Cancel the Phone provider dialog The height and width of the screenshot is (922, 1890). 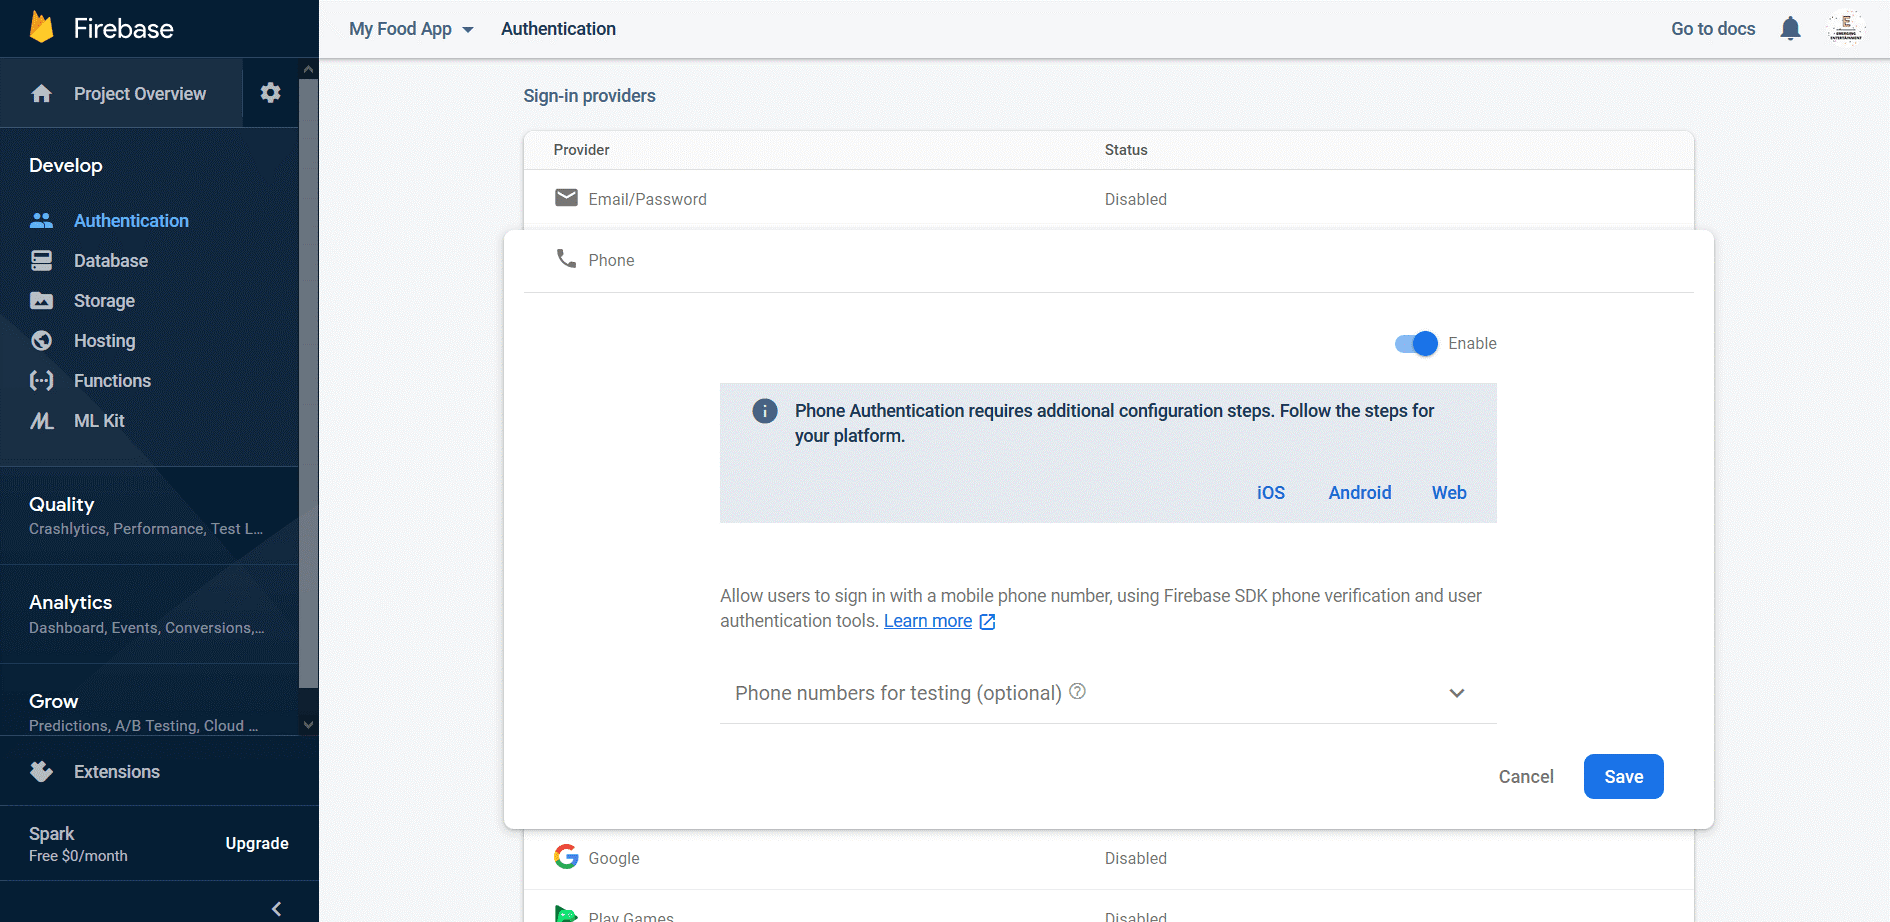click(x=1526, y=776)
